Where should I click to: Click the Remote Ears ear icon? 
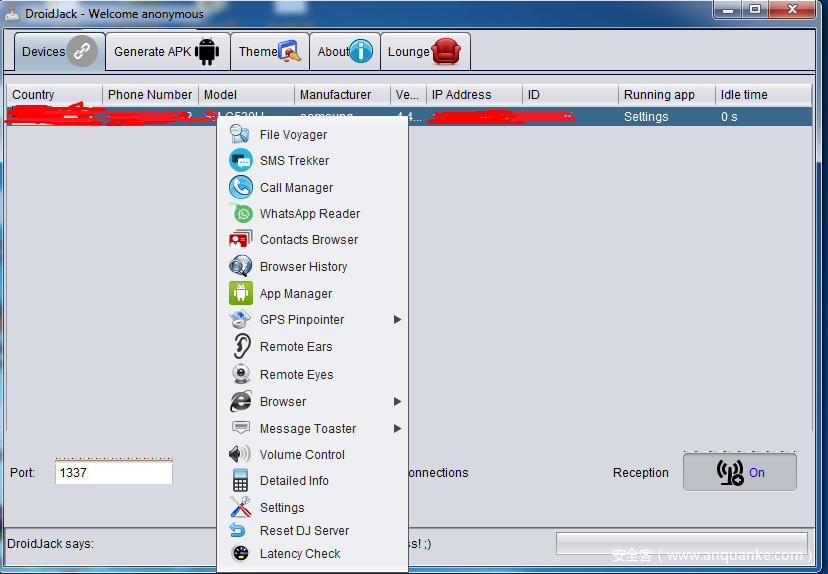(x=241, y=346)
